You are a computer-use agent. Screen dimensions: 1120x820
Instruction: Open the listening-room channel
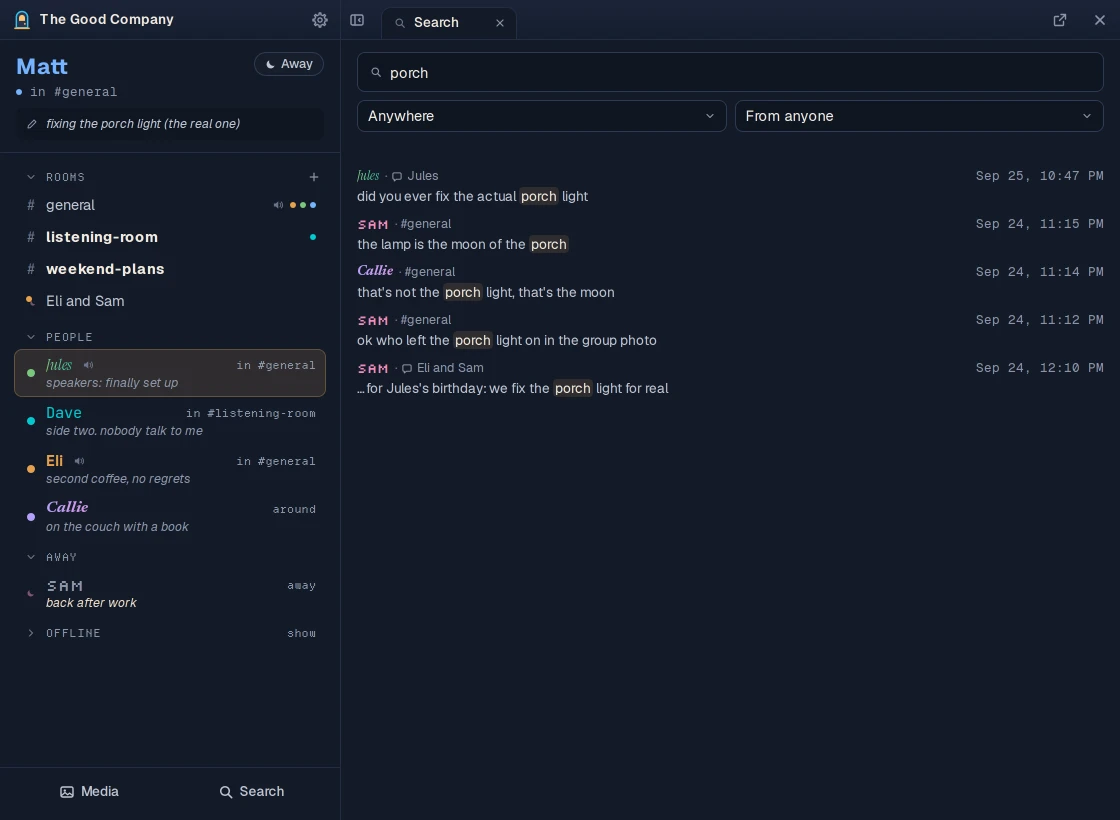coord(170,237)
